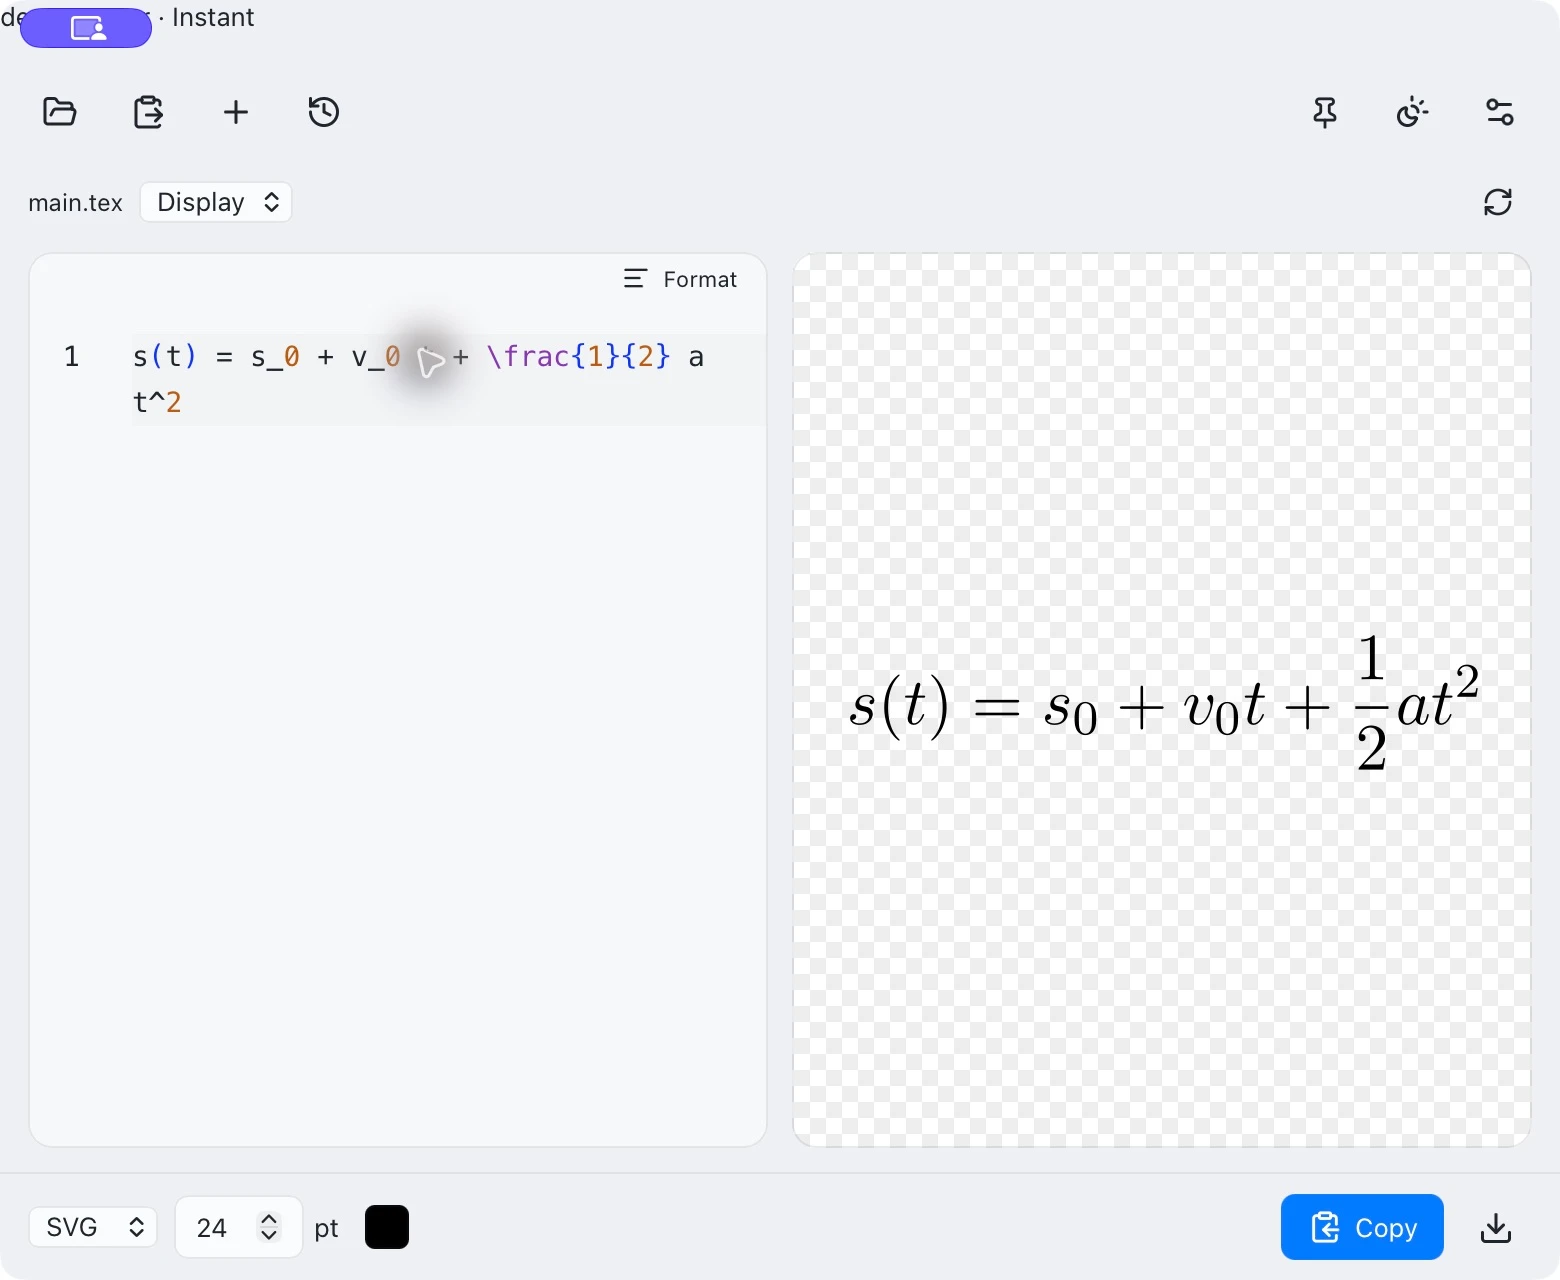Open the black color swatch
This screenshot has width=1560, height=1280.
click(x=387, y=1227)
